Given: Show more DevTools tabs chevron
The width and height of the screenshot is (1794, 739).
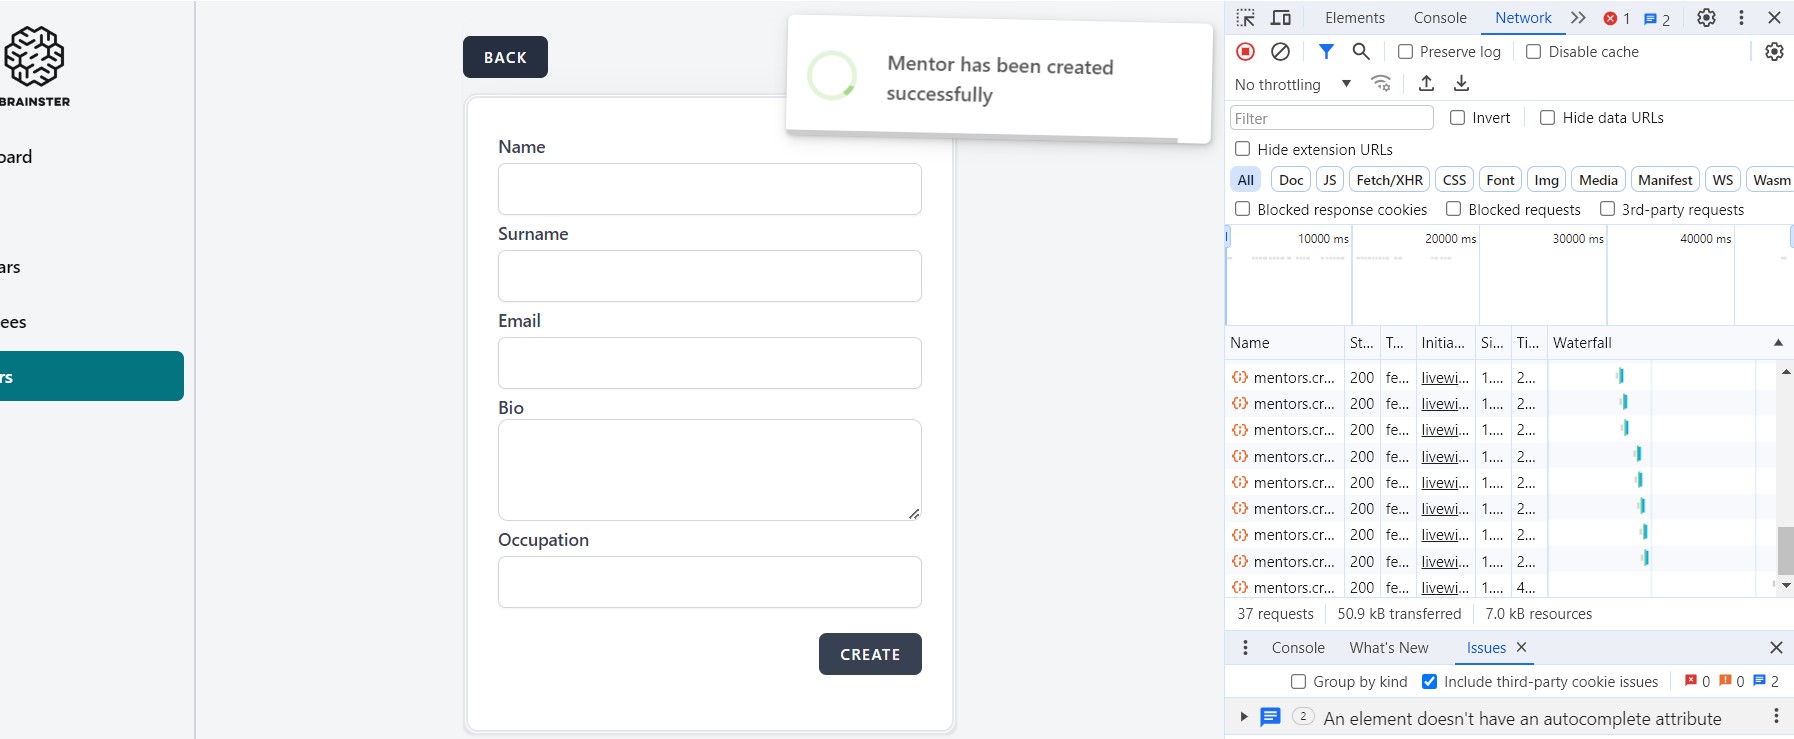Looking at the screenshot, I should [1578, 18].
